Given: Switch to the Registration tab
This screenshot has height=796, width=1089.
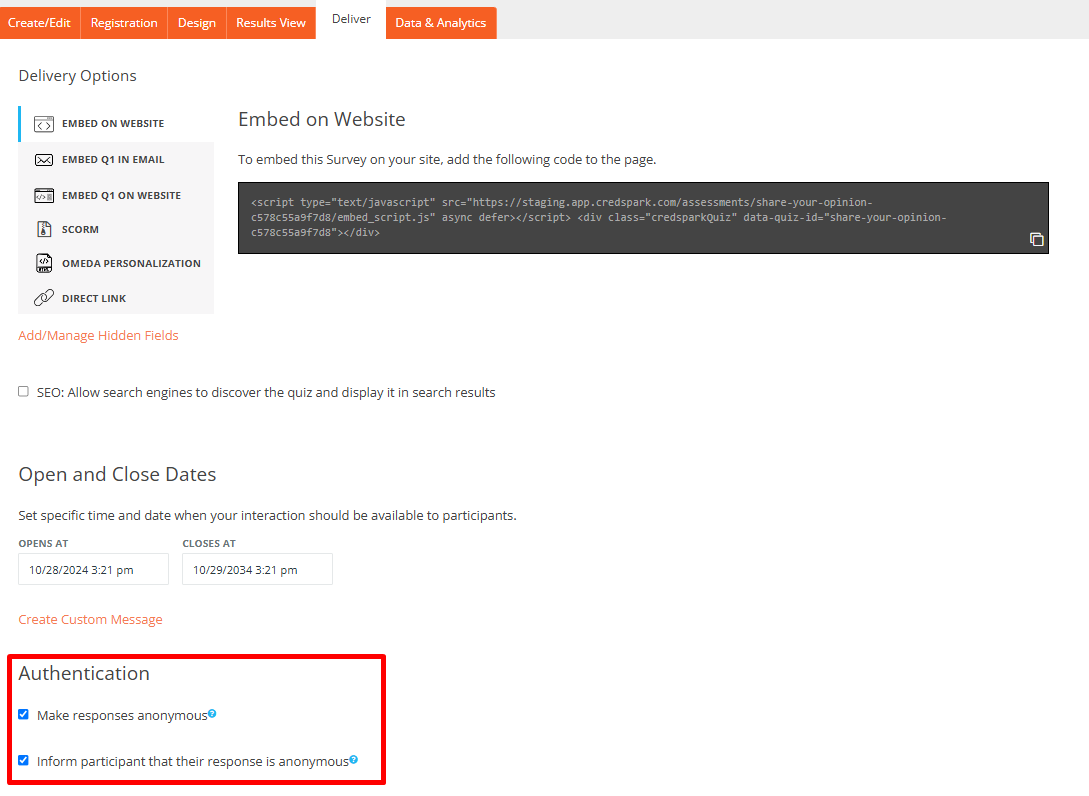Looking at the screenshot, I should point(124,23).
